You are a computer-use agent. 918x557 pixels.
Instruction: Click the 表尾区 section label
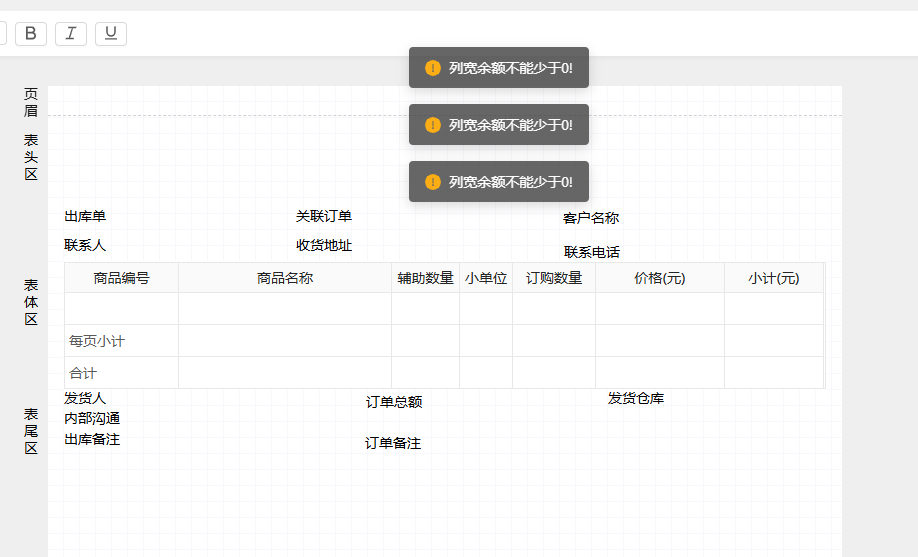tap(31, 431)
